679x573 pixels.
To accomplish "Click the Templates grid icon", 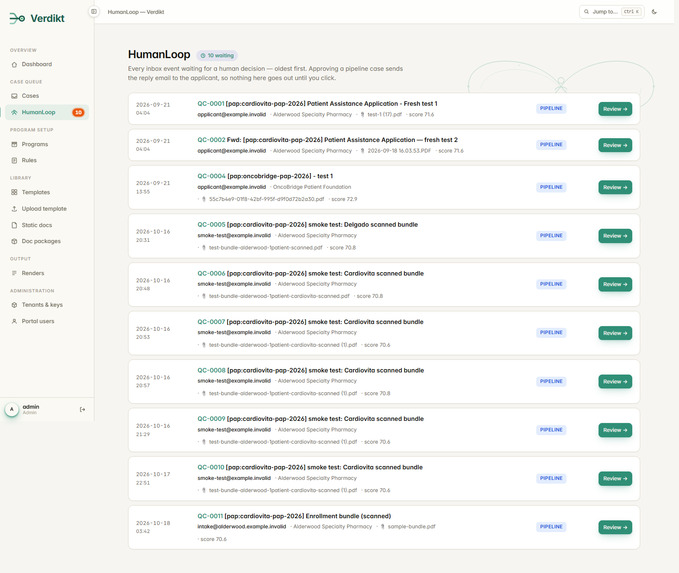I will (14, 192).
